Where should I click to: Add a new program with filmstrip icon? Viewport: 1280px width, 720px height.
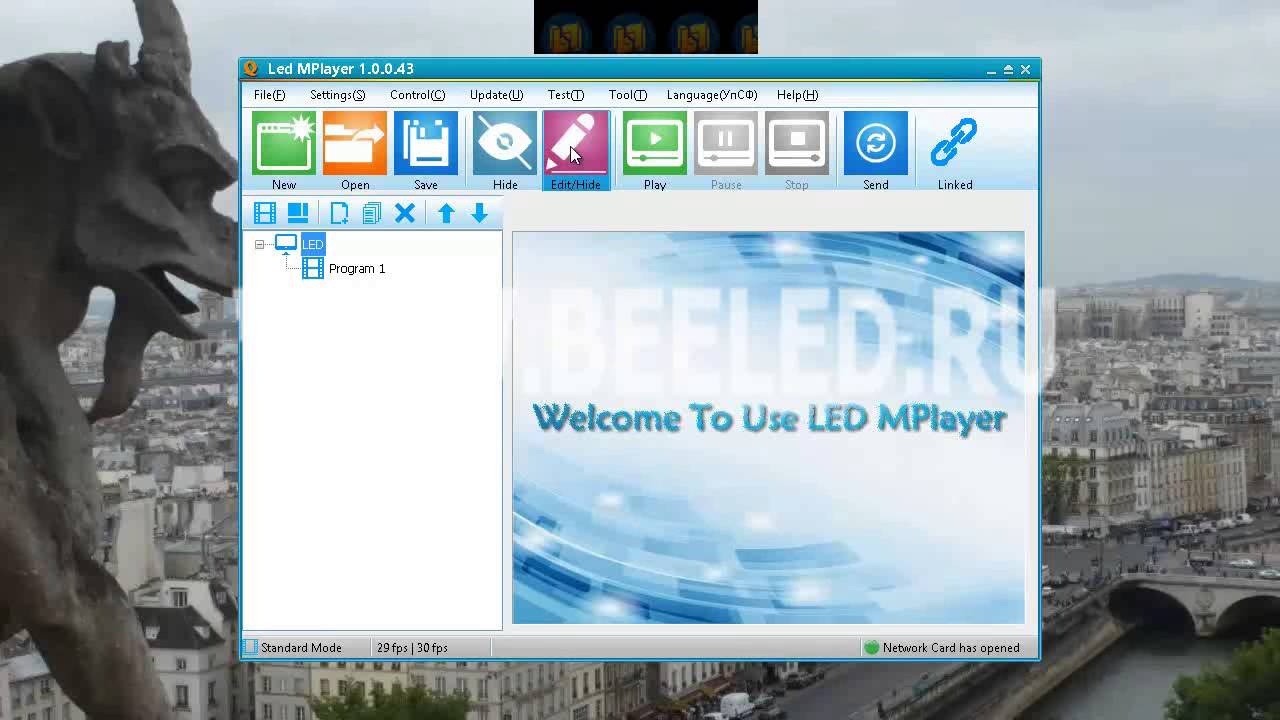265,213
